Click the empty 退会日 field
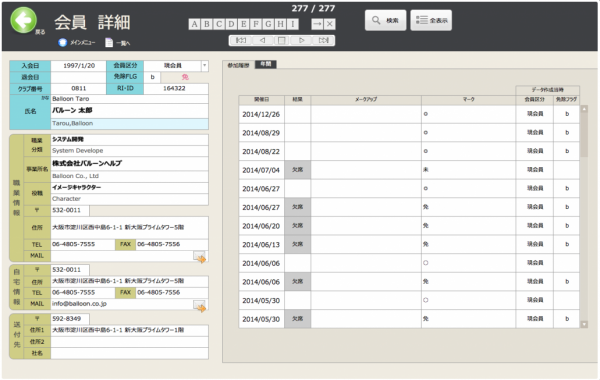Viewport: 600px width, 380px height. [78, 77]
